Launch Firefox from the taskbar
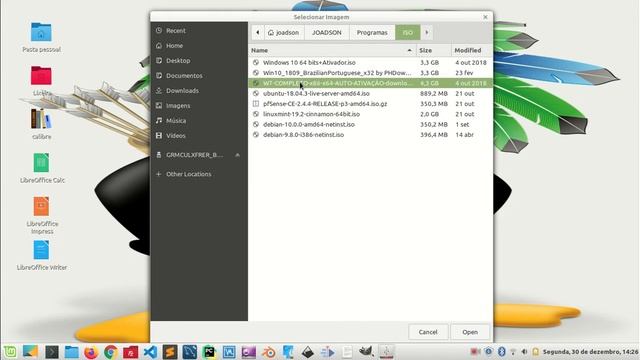The width and height of the screenshot is (640, 360). tap(91, 352)
